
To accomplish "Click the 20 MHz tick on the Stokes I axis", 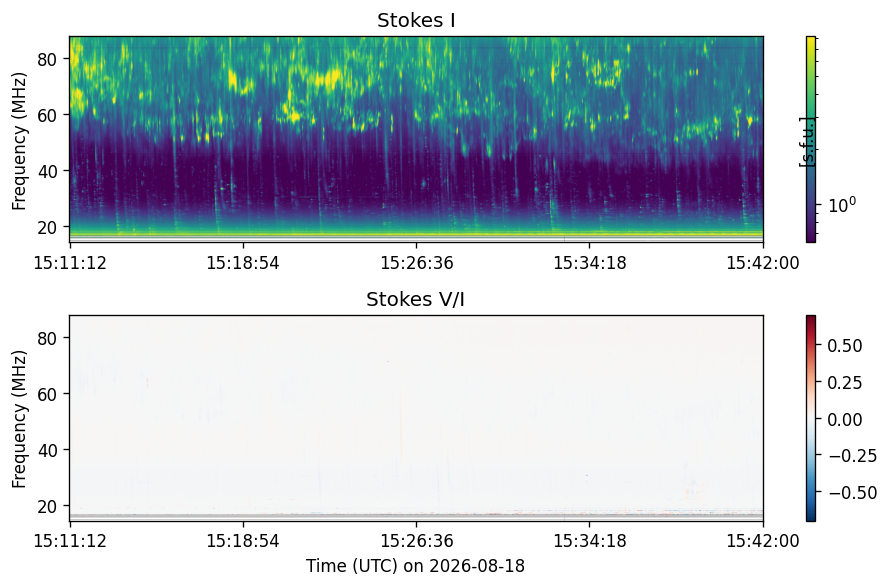I will click(47, 227).
